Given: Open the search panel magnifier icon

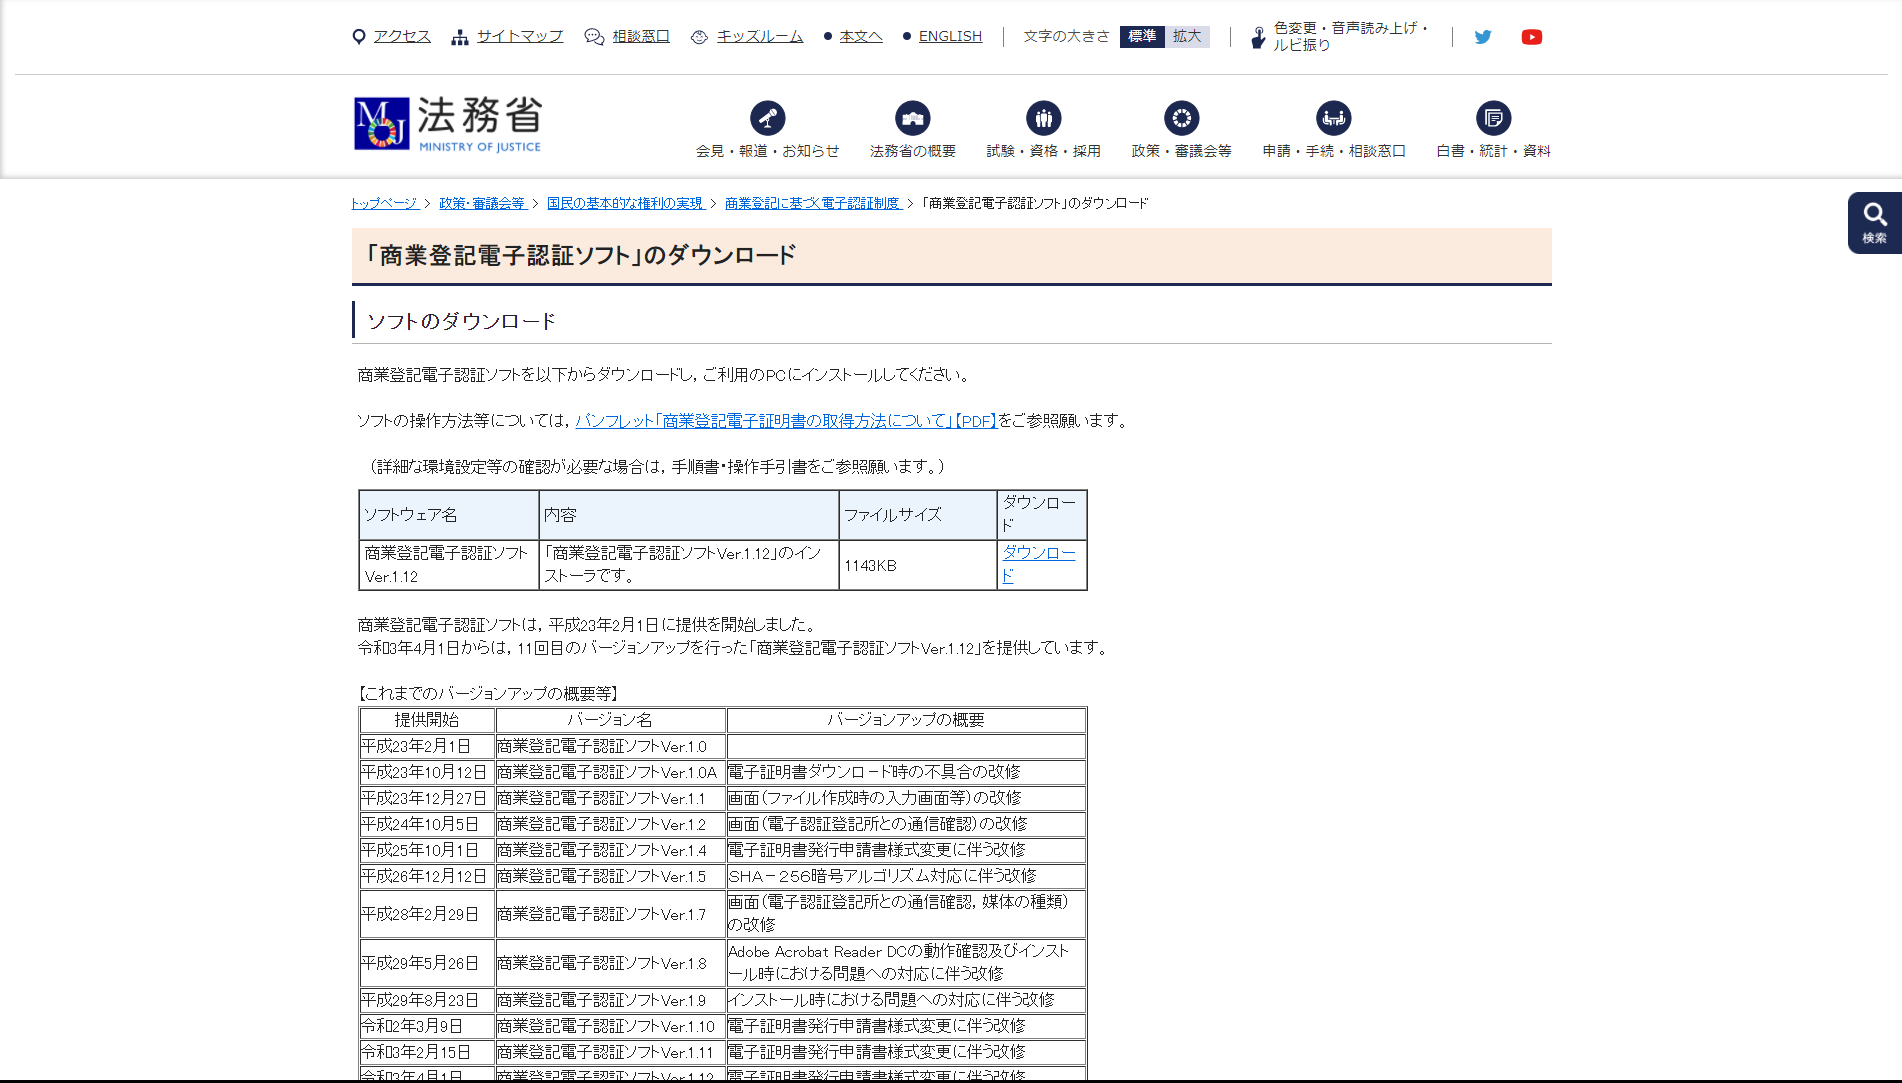Looking at the screenshot, I should (x=1874, y=222).
